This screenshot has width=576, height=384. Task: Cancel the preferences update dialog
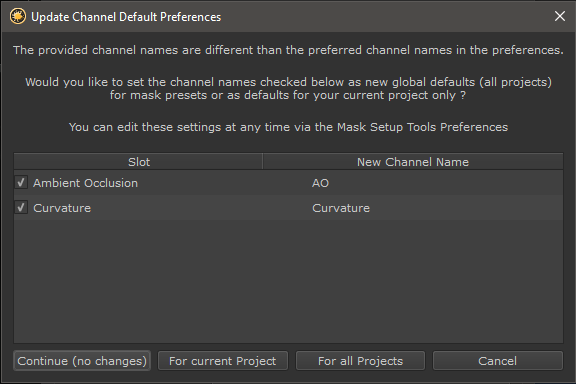pyautogui.click(x=497, y=361)
